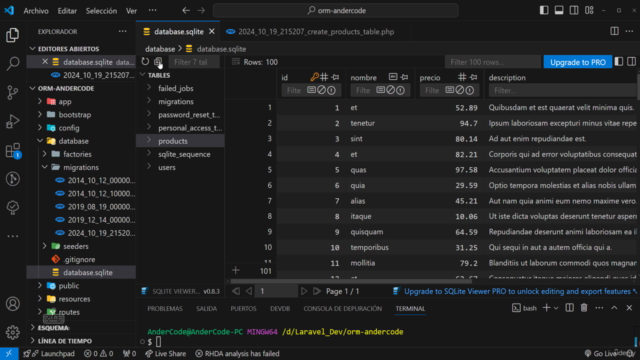Viewport: 640px width, 360px height.
Task: Toggle not-null filter on nombre column
Action: point(400,90)
